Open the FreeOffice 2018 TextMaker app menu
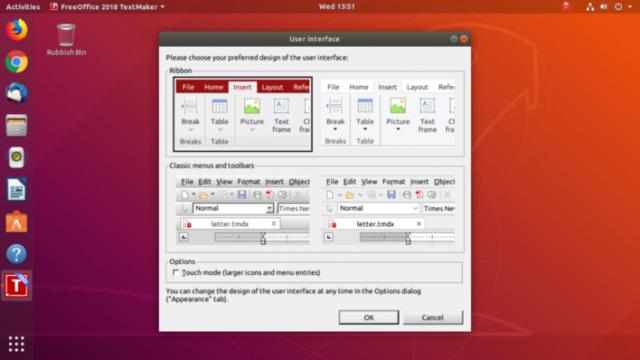This screenshot has height=360, width=640. pos(107,7)
